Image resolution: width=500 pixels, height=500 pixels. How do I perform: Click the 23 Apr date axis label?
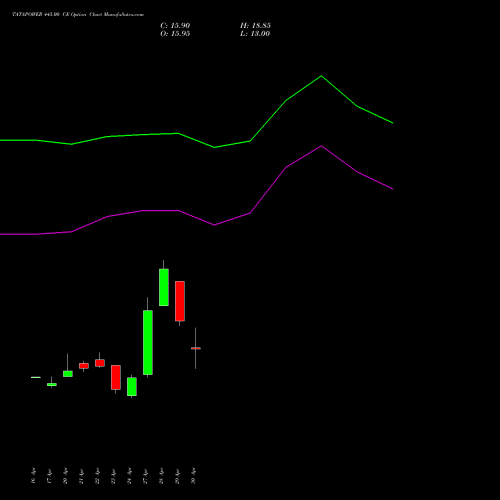pyautogui.click(x=113, y=476)
